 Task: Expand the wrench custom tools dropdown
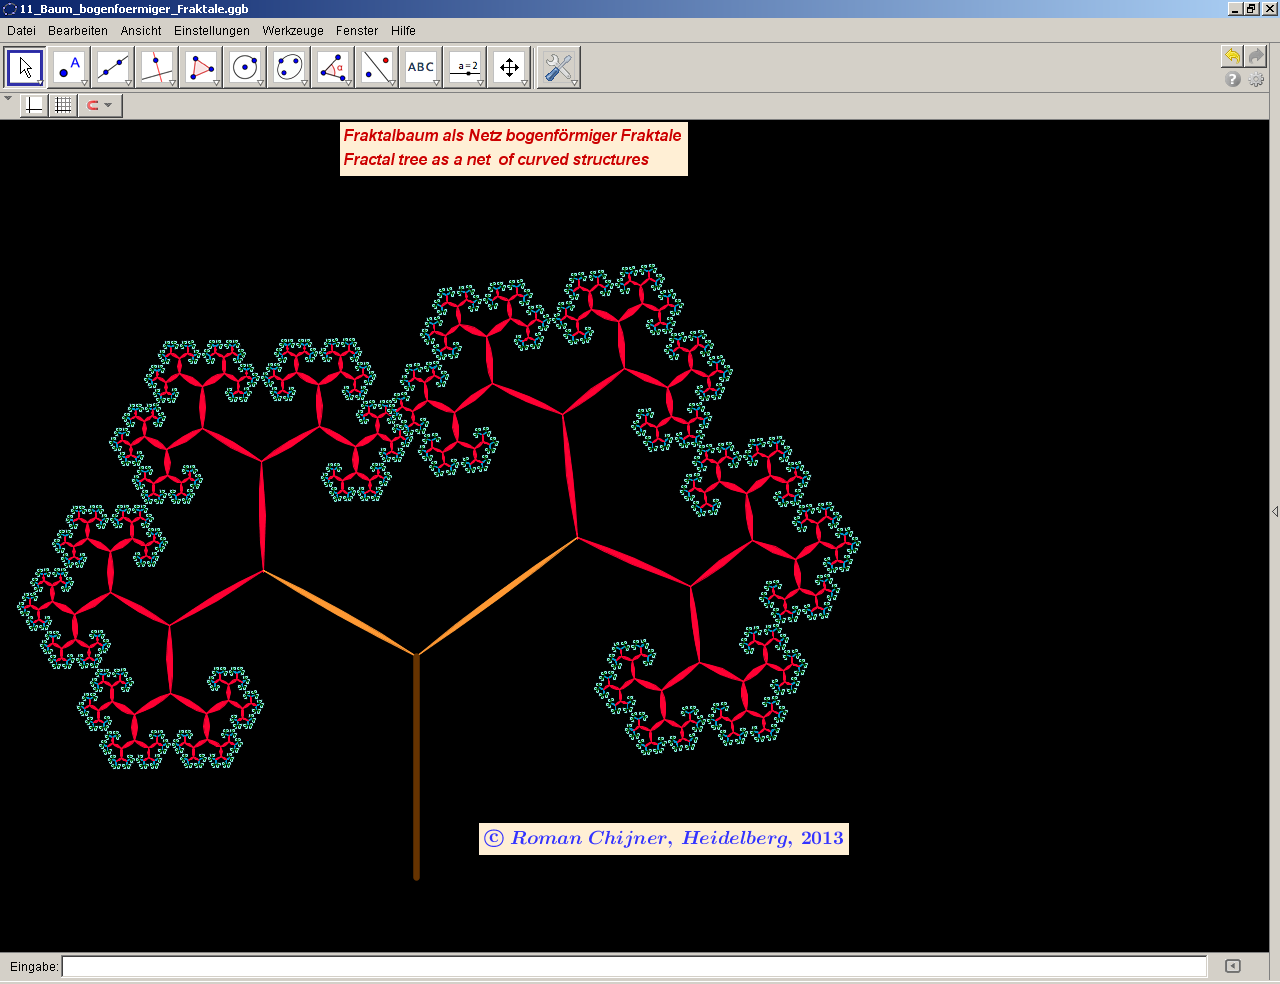574,83
